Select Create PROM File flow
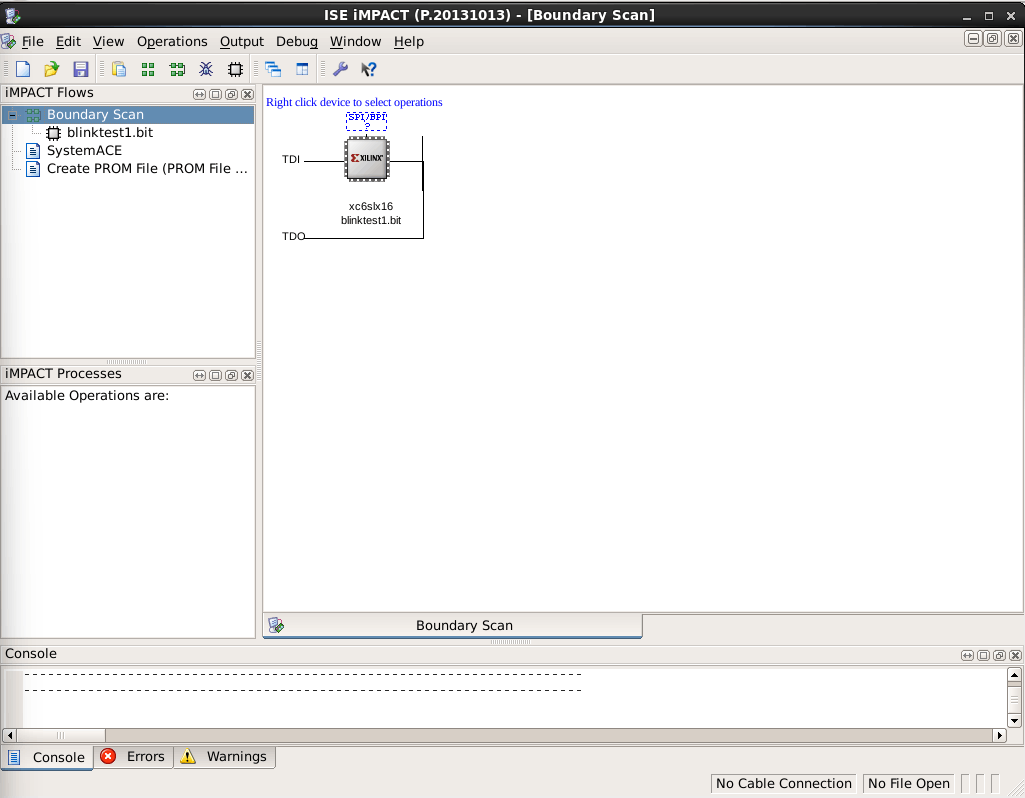Image resolution: width=1025 pixels, height=798 pixels. pos(147,169)
